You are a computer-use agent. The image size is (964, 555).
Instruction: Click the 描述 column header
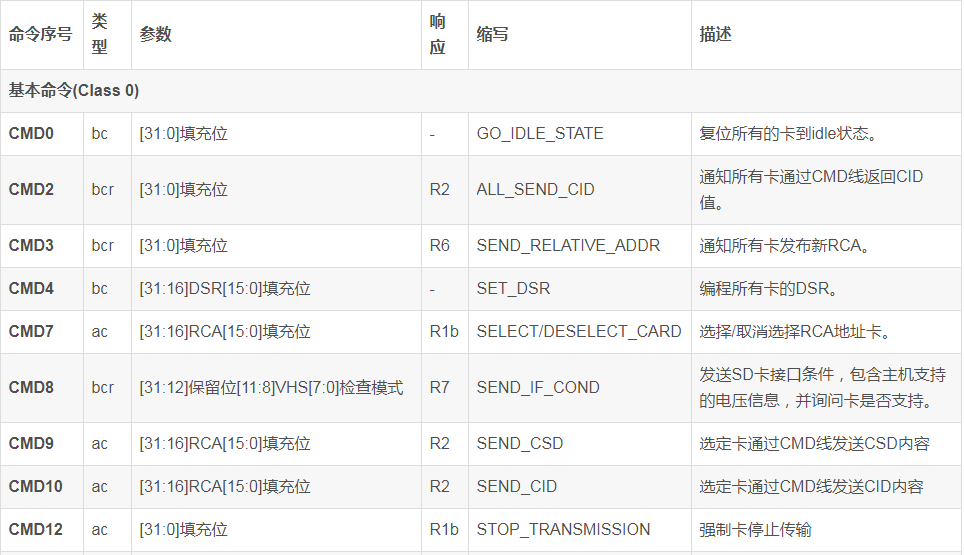(715, 34)
